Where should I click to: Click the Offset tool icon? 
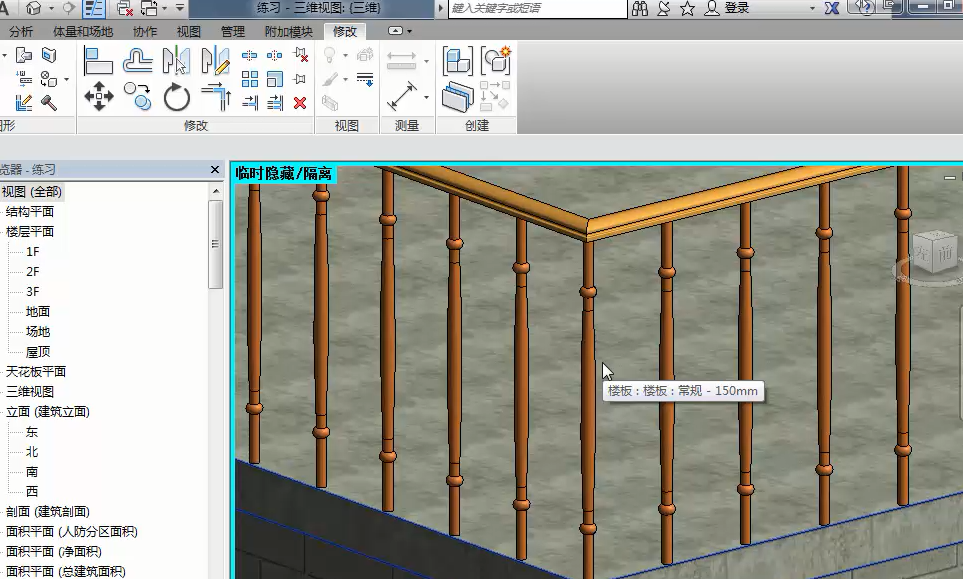tap(138, 62)
